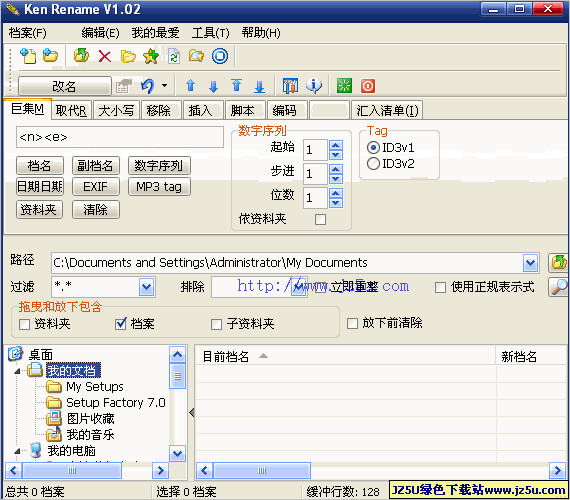570x500 pixels.
Task: Click the 数字序列 button
Action: [159, 166]
